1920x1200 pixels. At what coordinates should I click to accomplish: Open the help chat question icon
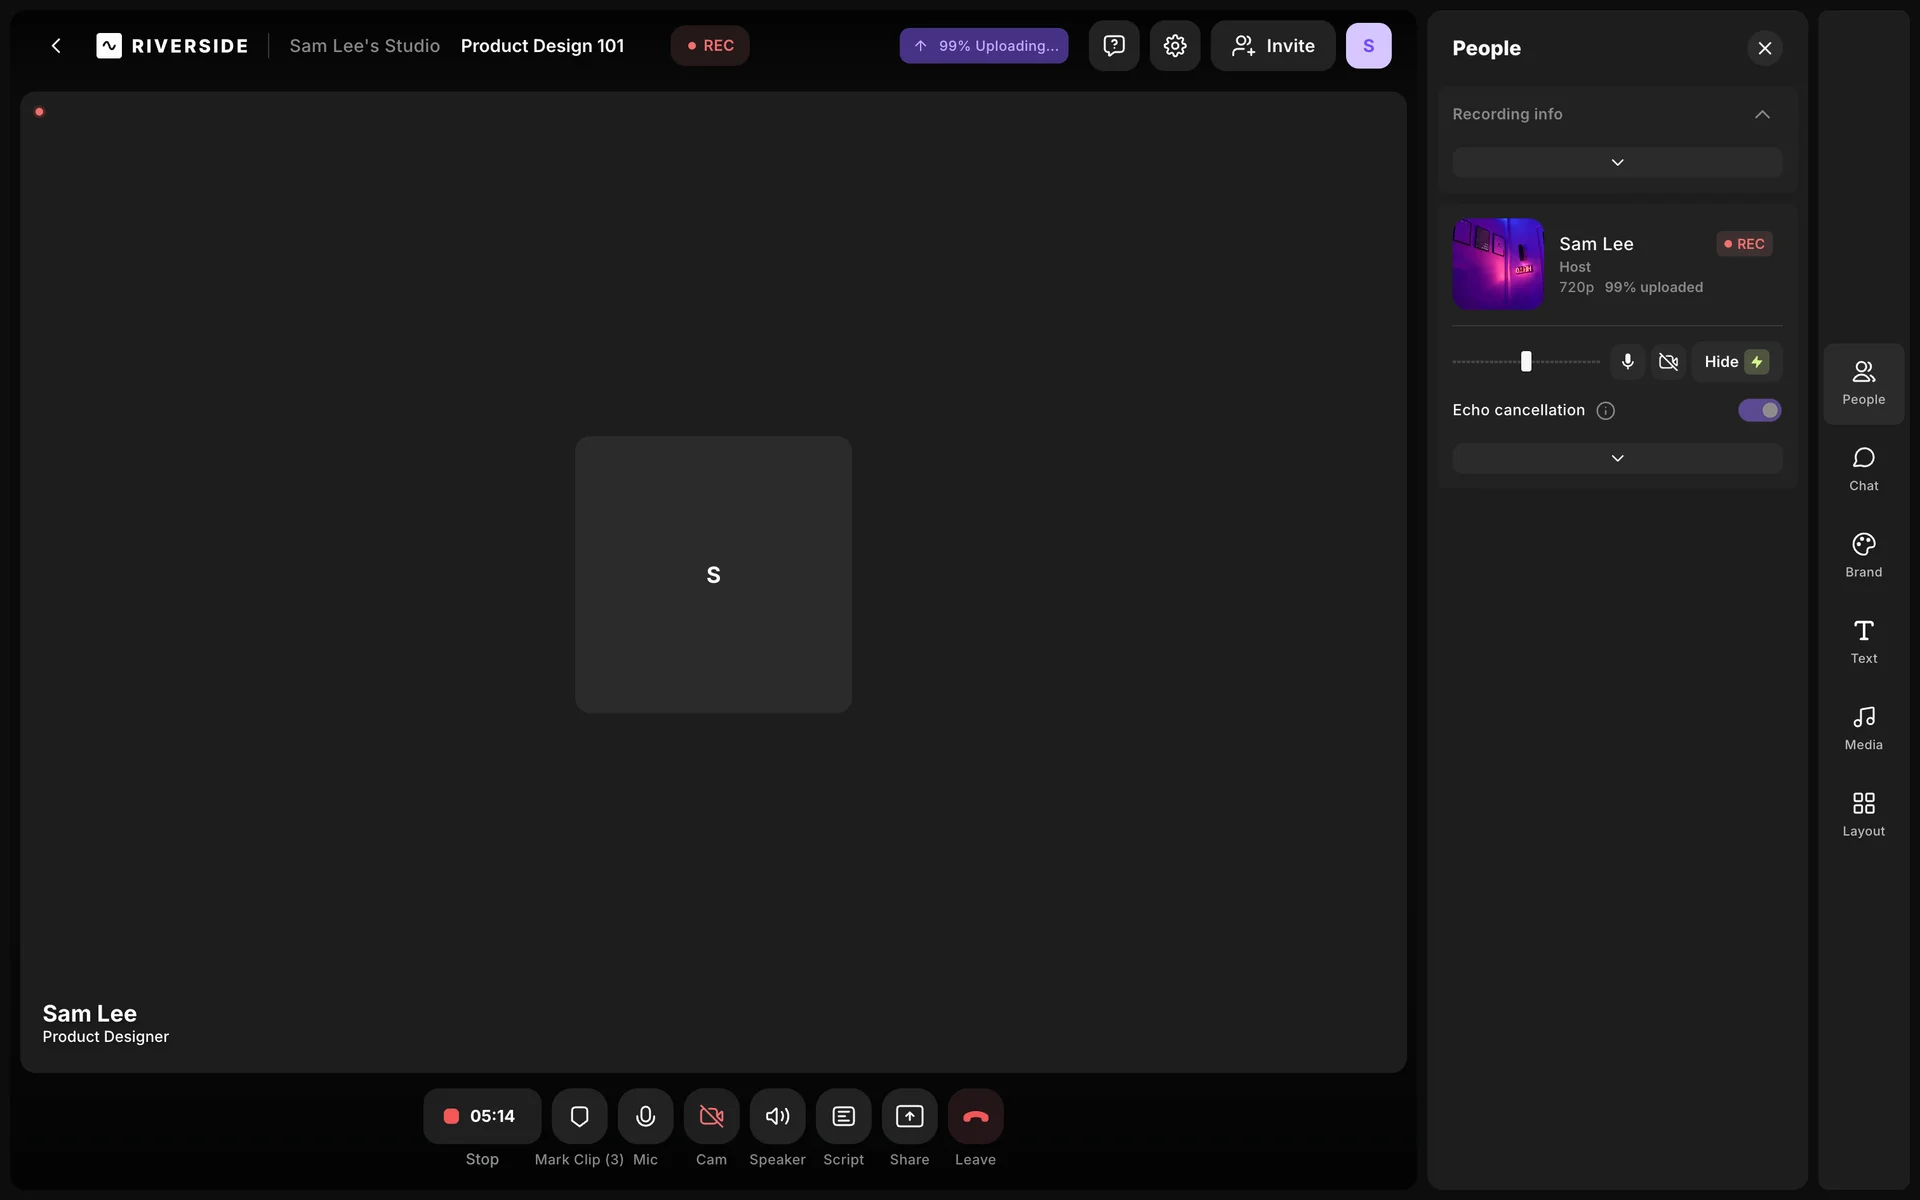click(1113, 46)
